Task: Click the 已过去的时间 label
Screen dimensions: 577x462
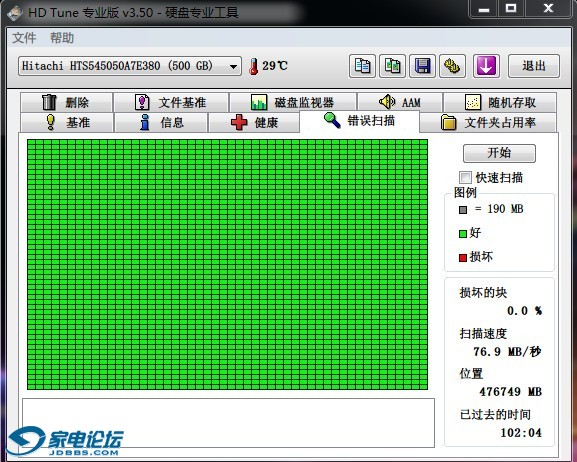Action: click(x=495, y=414)
